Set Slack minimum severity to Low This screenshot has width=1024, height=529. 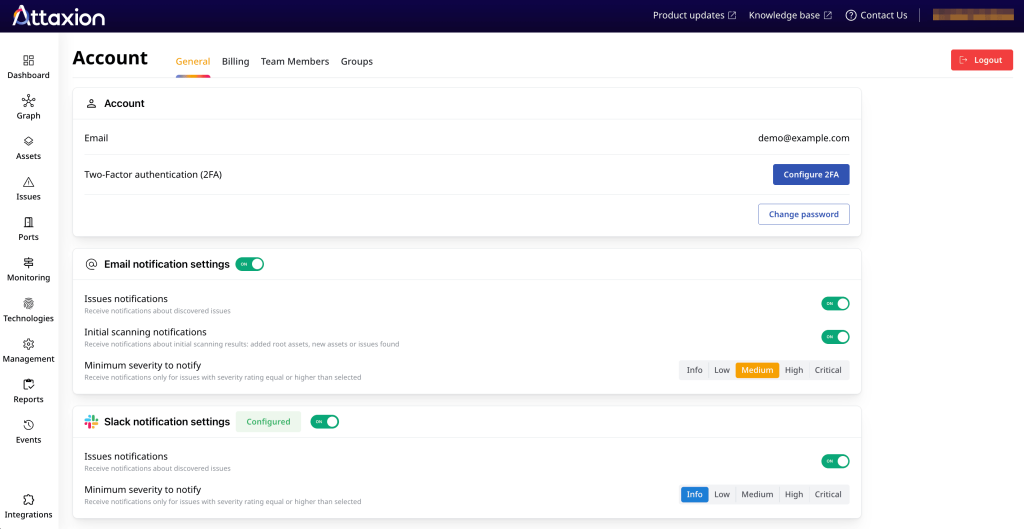[722, 494]
